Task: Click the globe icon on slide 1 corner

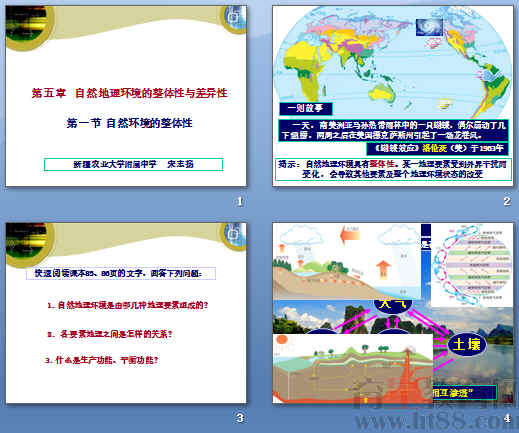Action: click(x=234, y=18)
